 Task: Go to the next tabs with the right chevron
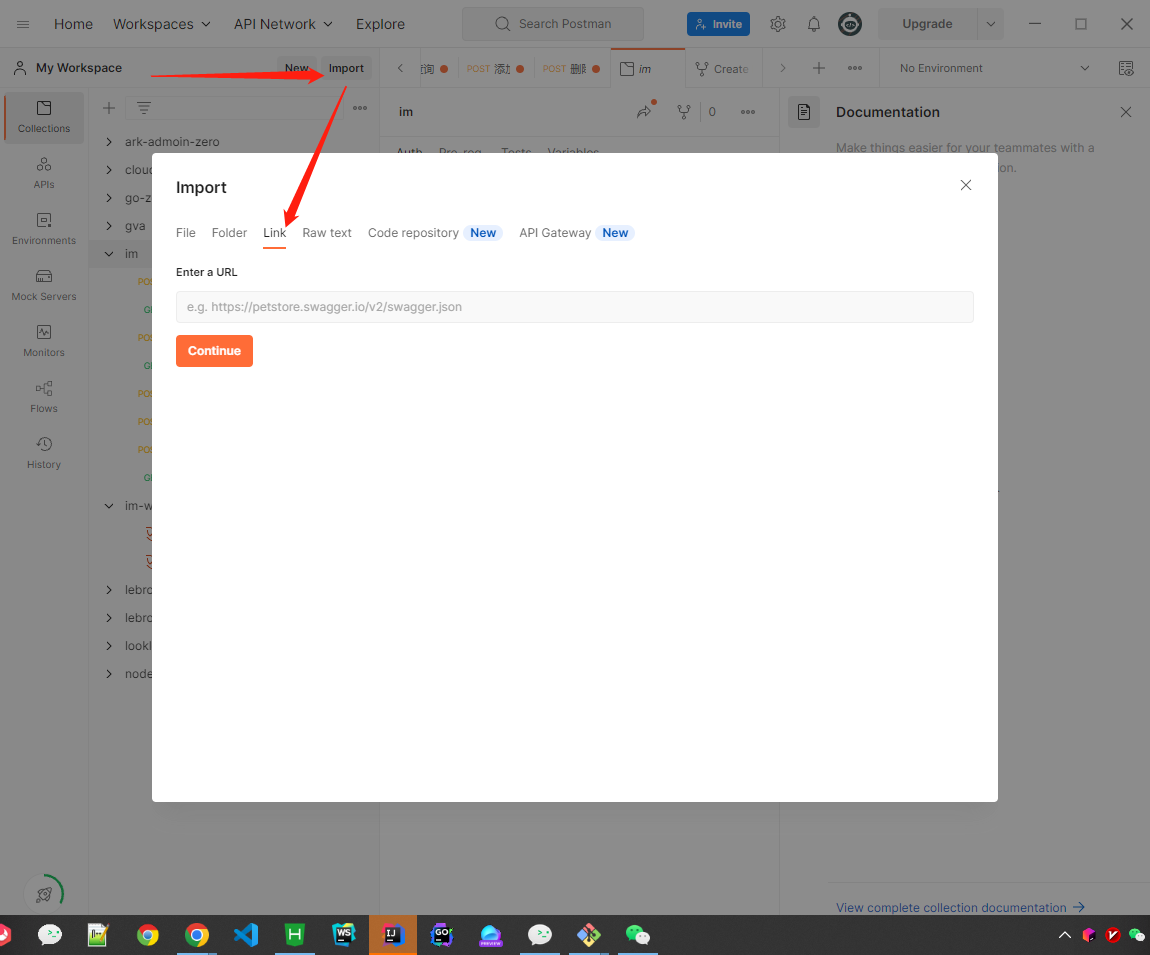783,68
